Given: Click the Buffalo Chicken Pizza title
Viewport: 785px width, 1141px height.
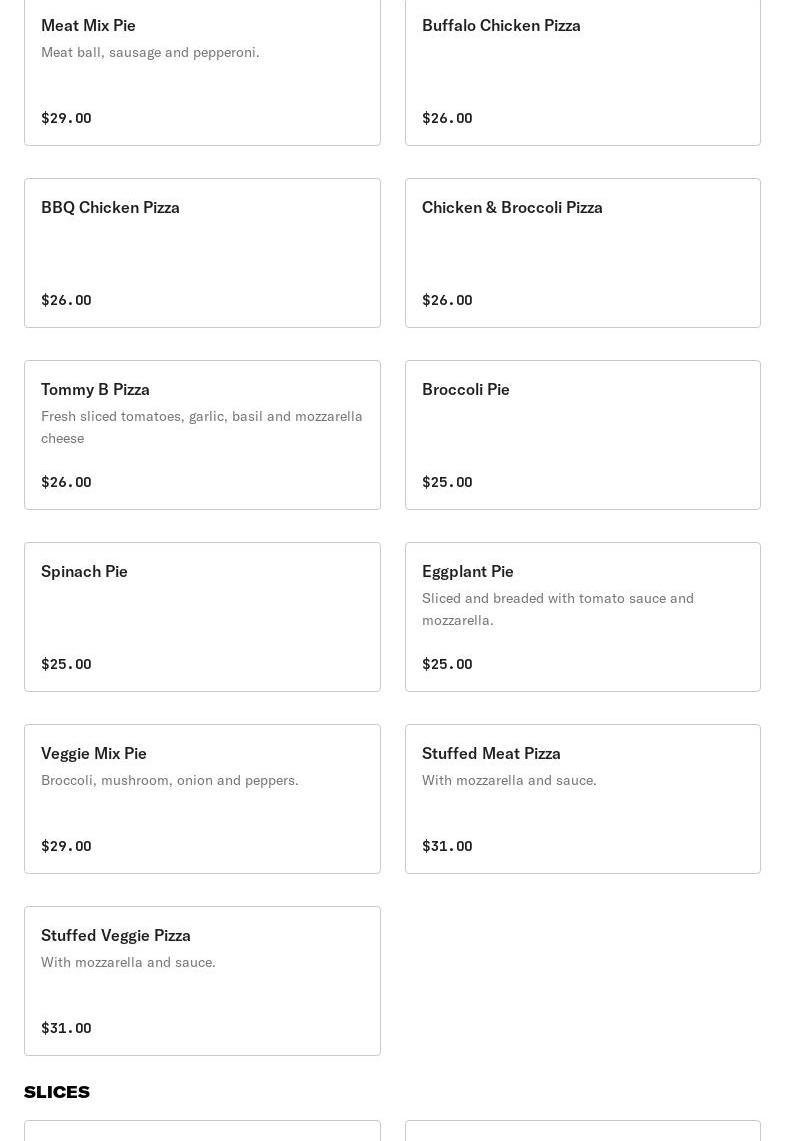Looking at the screenshot, I should [x=501, y=25].
